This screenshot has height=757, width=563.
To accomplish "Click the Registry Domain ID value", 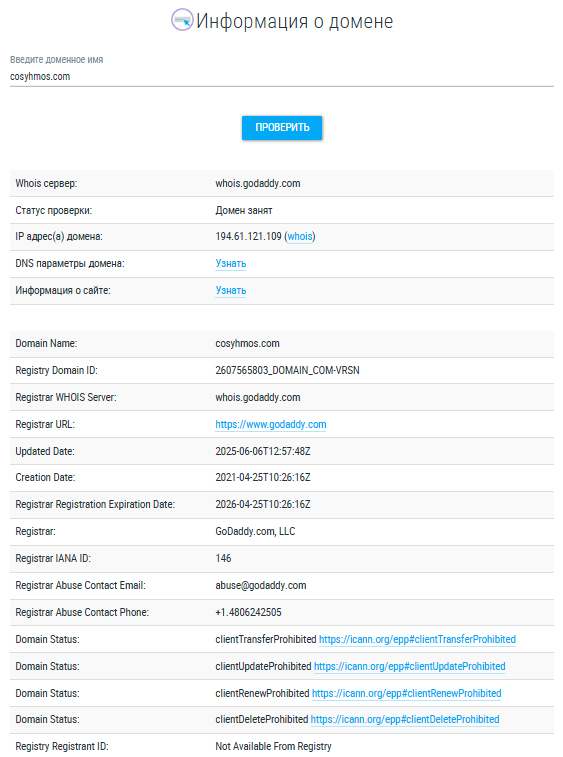I will [287, 370].
